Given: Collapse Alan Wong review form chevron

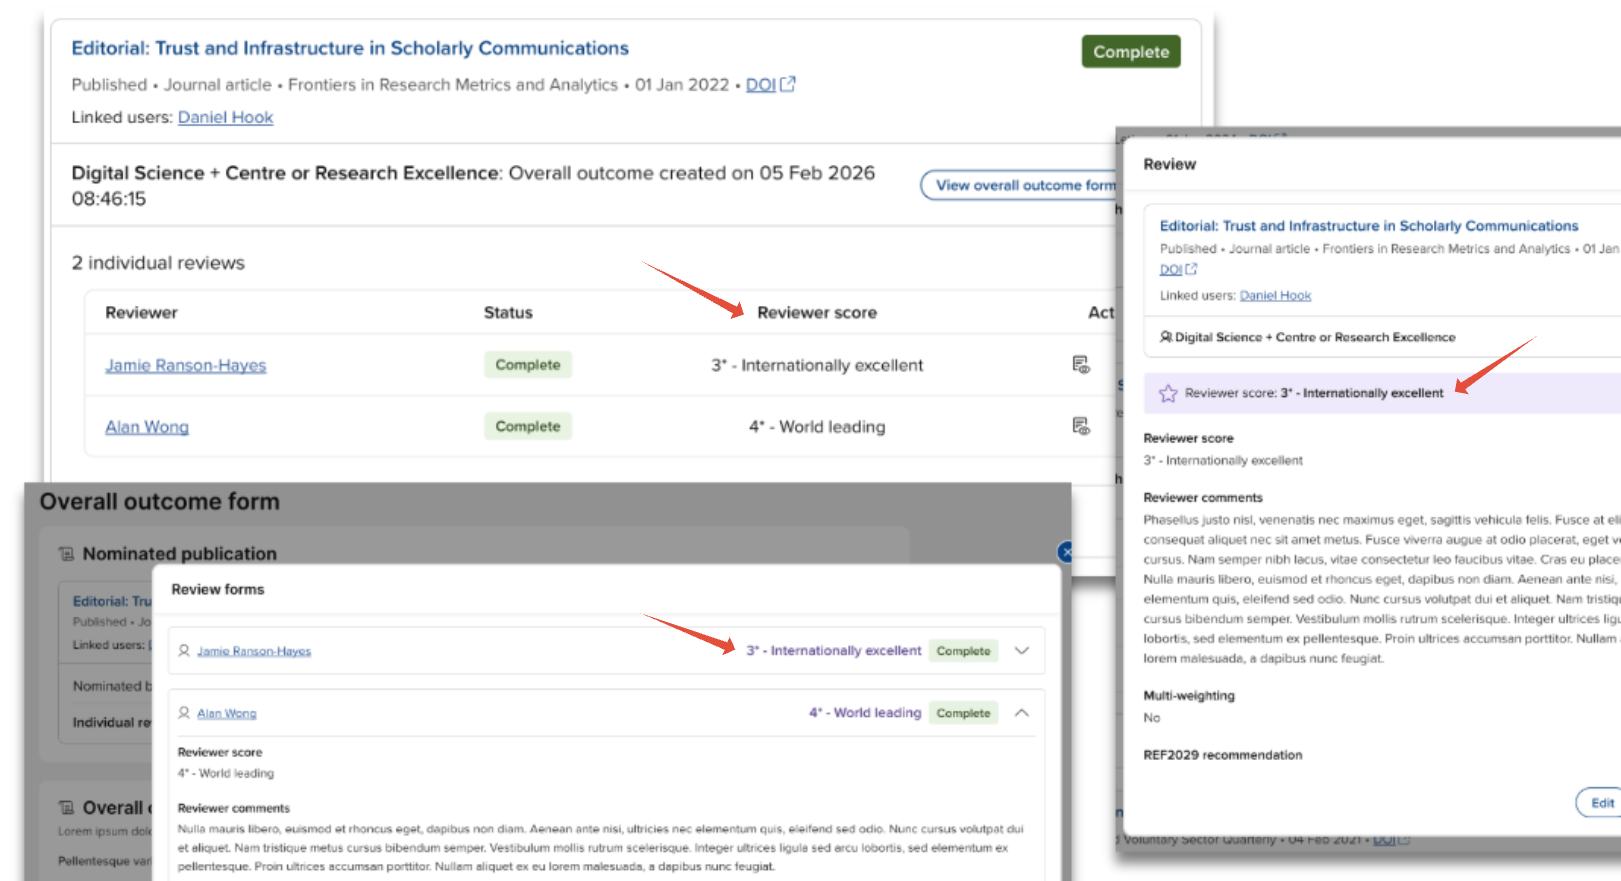Looking at the screenshot, I should [x=1021, y=713].
